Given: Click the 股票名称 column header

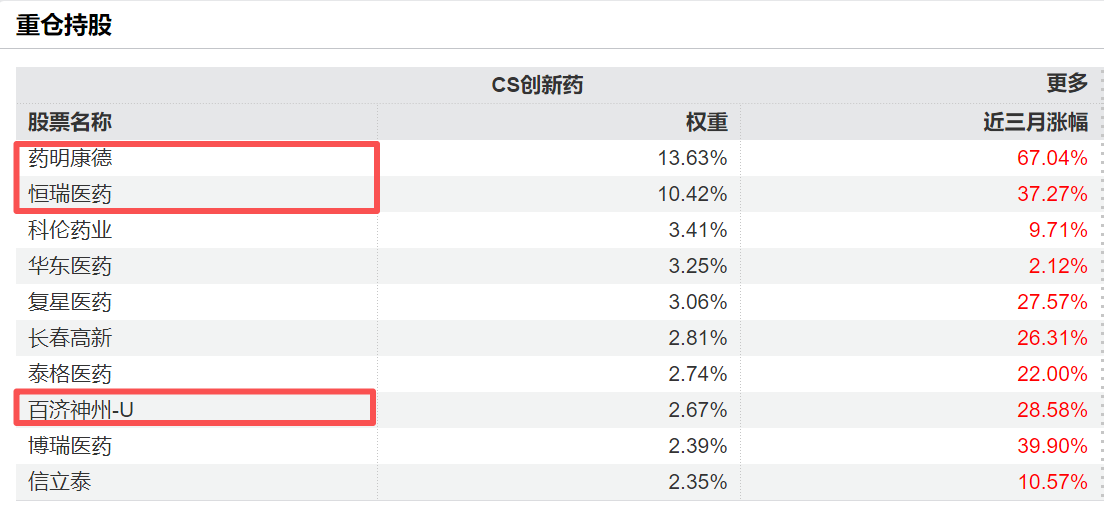Looking at the screenshot, I should 70,122.
